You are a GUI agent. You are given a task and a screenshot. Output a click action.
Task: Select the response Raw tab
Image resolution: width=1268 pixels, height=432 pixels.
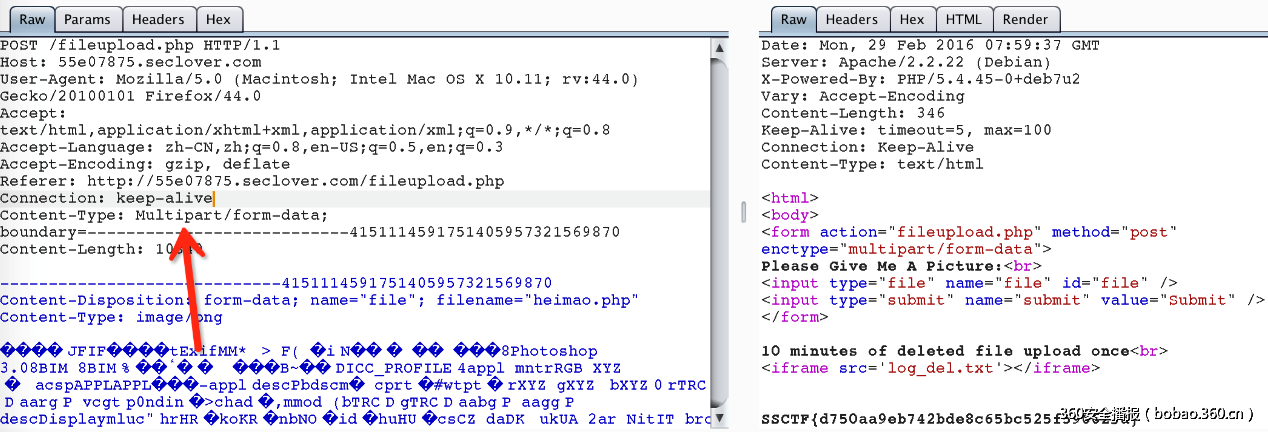tap(793, 19)
